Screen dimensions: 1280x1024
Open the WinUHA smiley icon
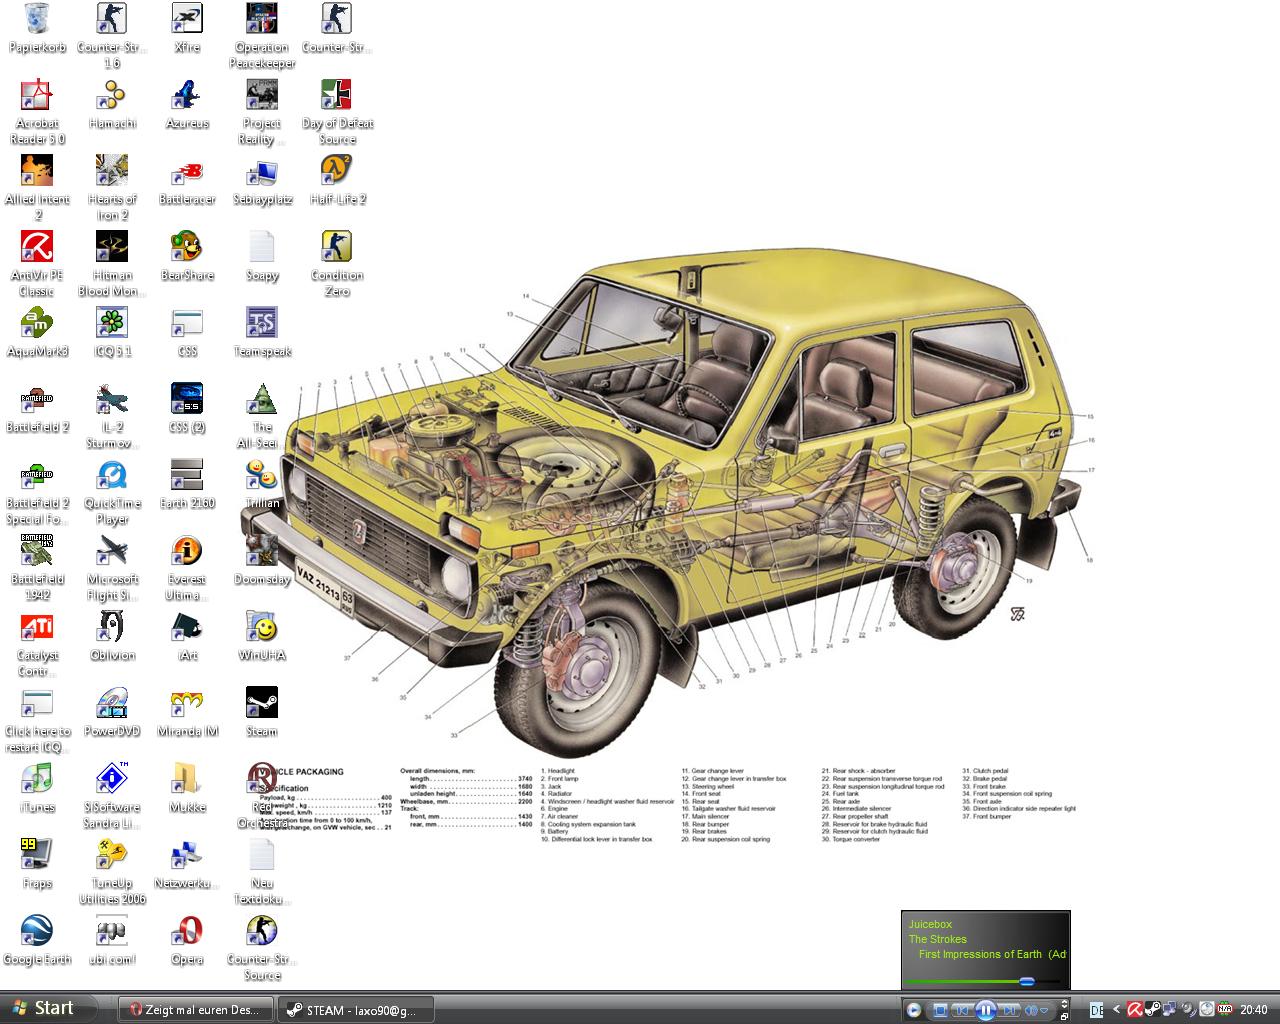tap(262, 637)
